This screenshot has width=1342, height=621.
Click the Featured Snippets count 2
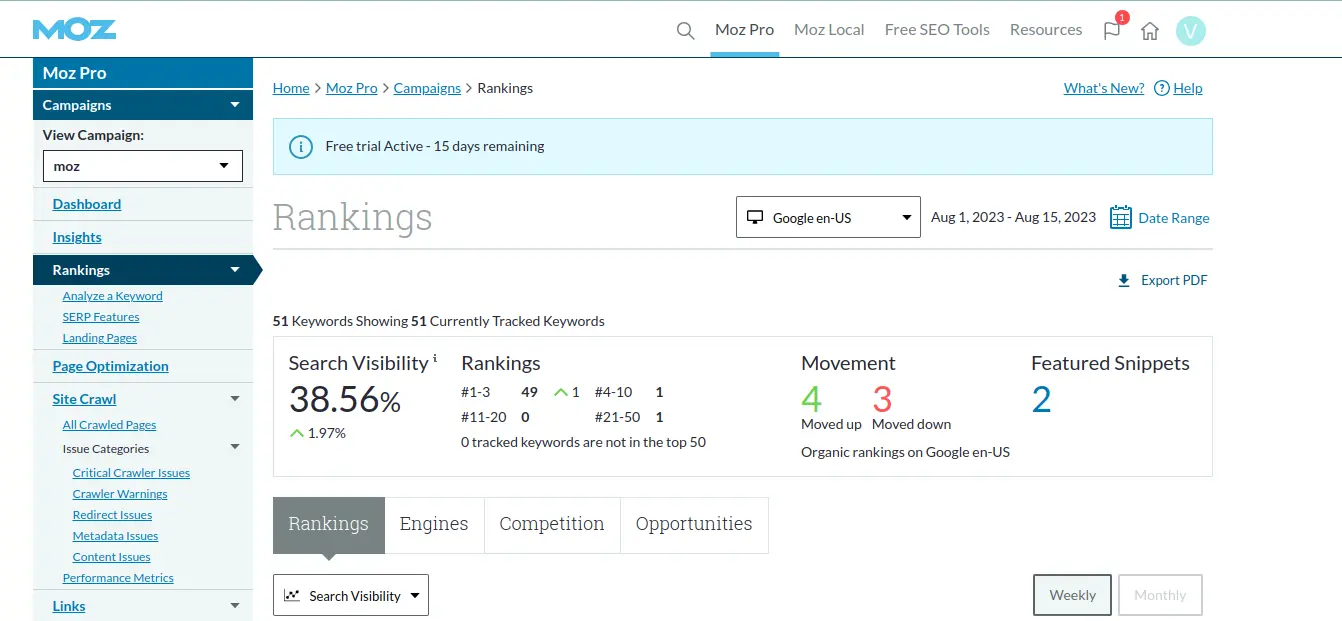point(1041,400)
